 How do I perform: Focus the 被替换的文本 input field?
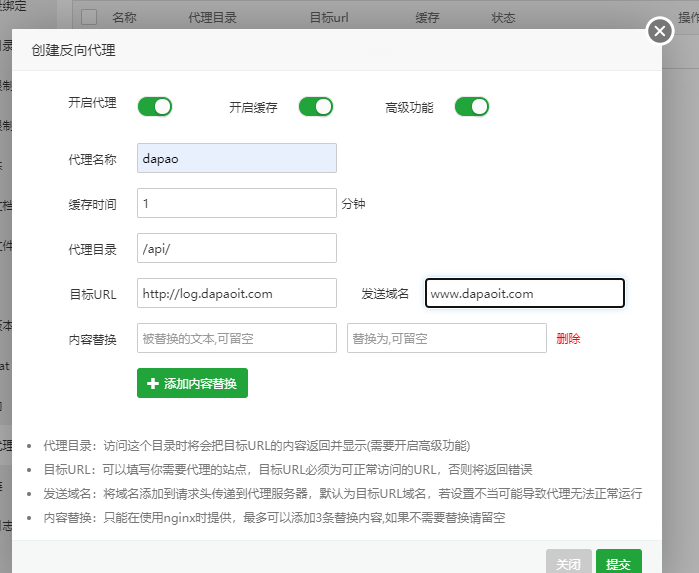point(237,338)
